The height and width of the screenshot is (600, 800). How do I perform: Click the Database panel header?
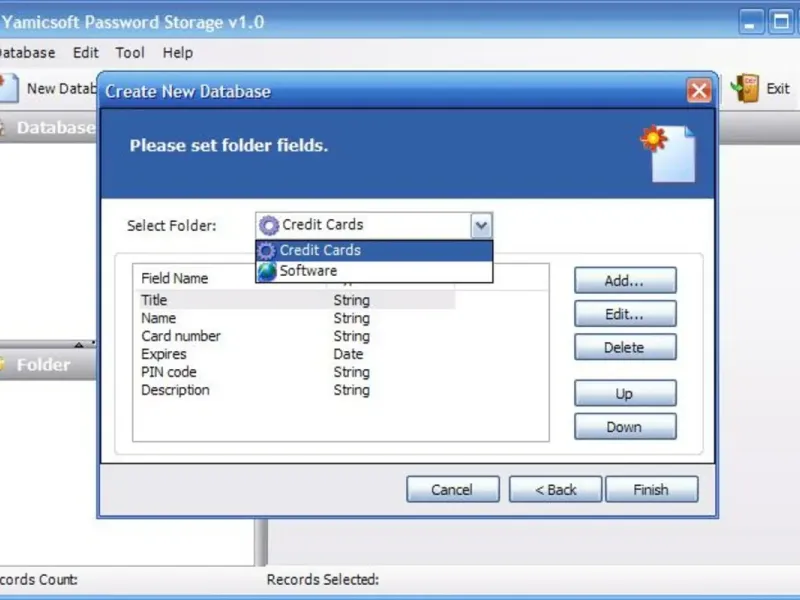pyautogui.click(x=47, y=128)
